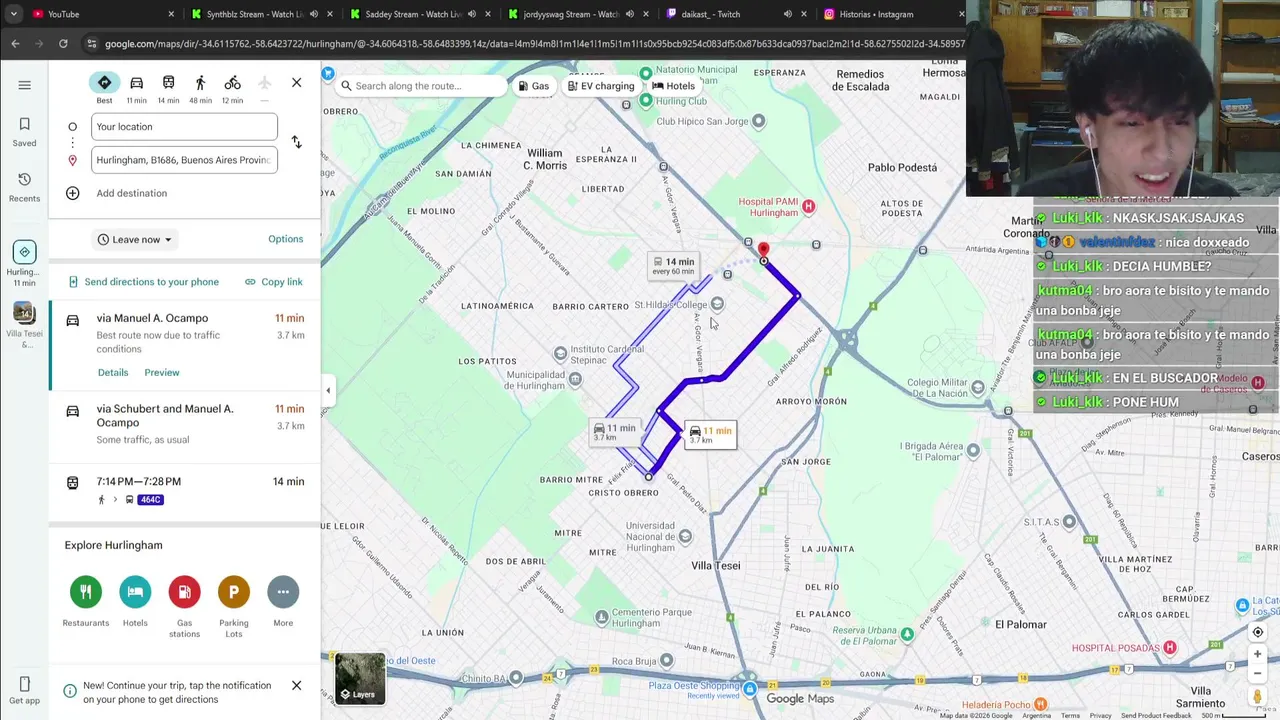Close the directions panel
Viewport: 1280px width, 720px height.
(x=296, y=83)
